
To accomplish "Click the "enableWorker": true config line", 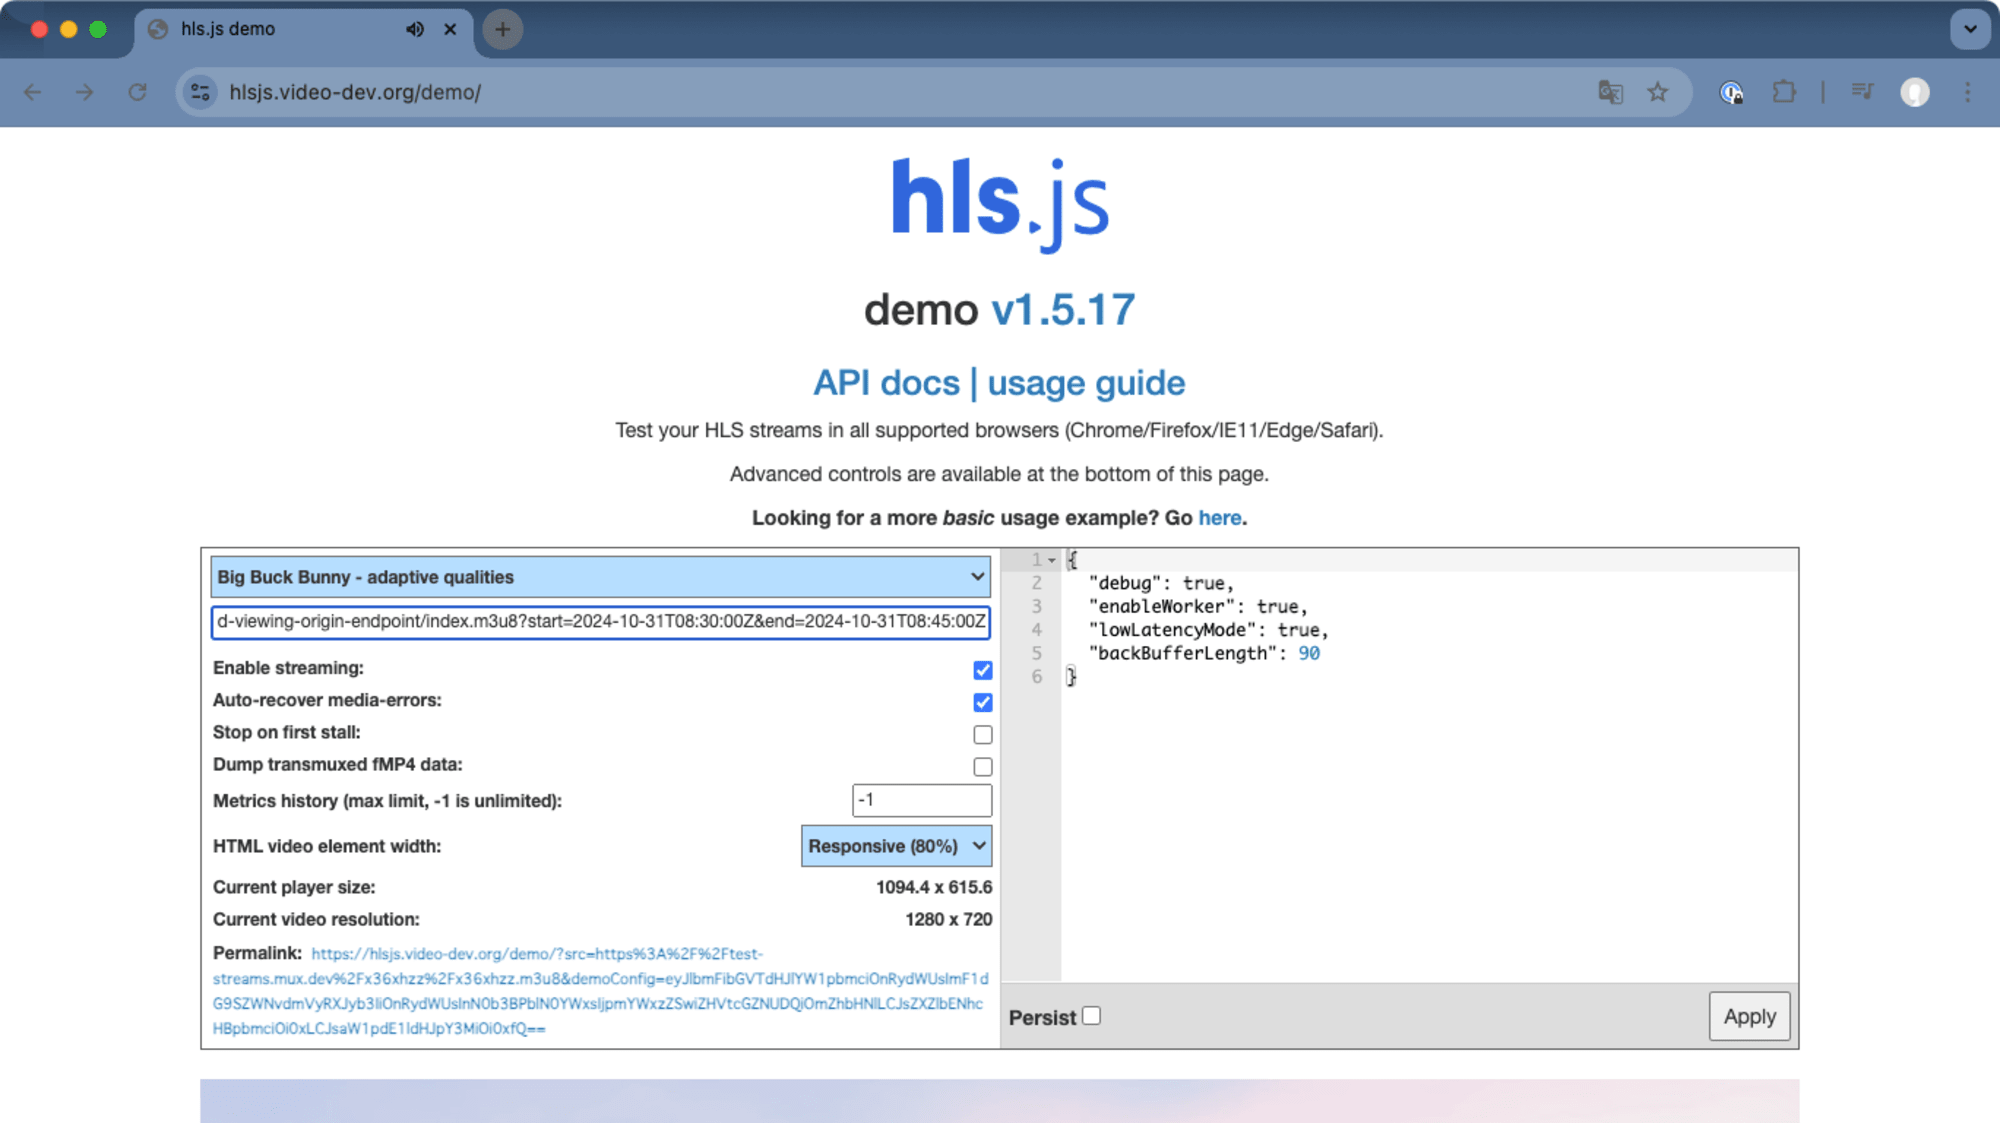I will [x=1198, y=606].
